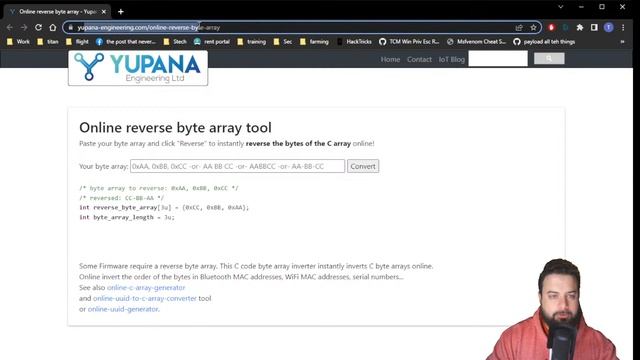Click the teal extension icon in toolbar

(x=565, y=27)
